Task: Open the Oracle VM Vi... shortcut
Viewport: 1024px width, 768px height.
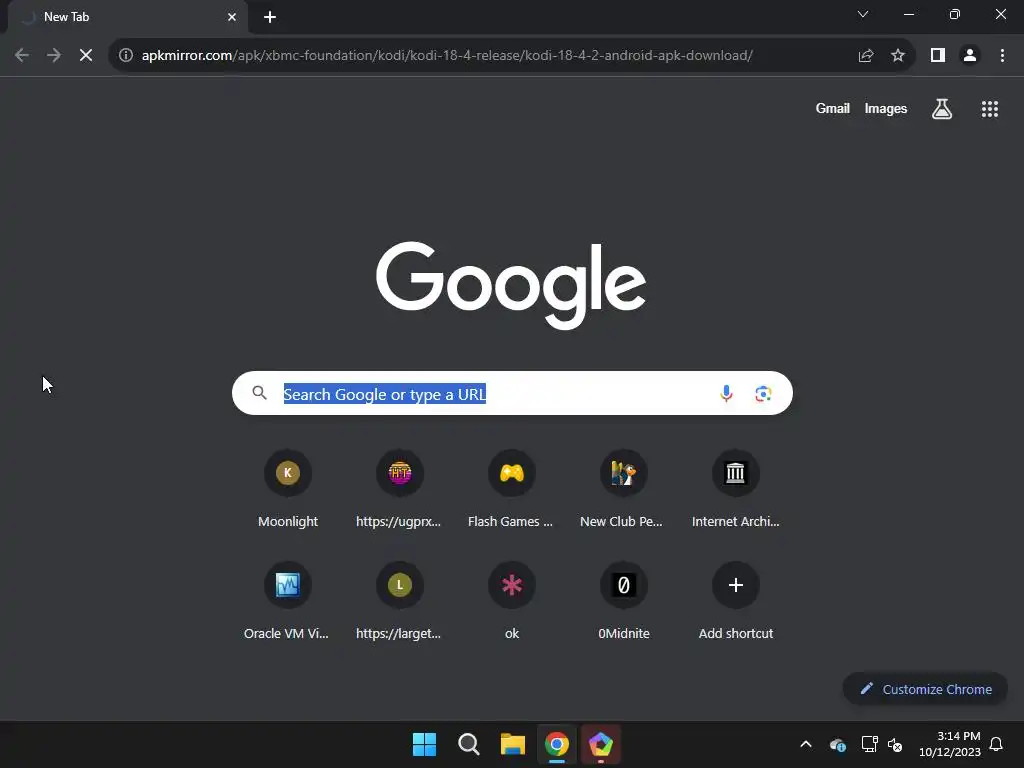Action: pyautogui.click(x=288, y=601)
